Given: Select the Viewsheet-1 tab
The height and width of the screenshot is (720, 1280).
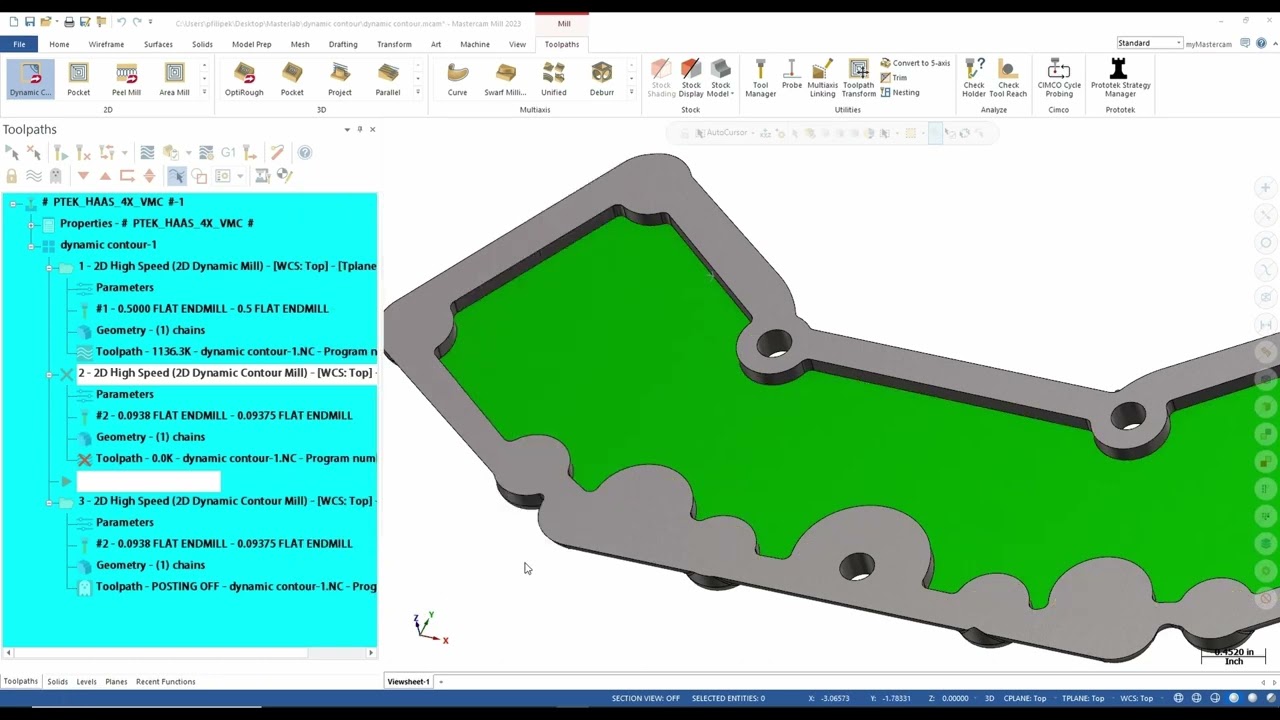Looking at the screenshot, I should (x=408, y=682).
